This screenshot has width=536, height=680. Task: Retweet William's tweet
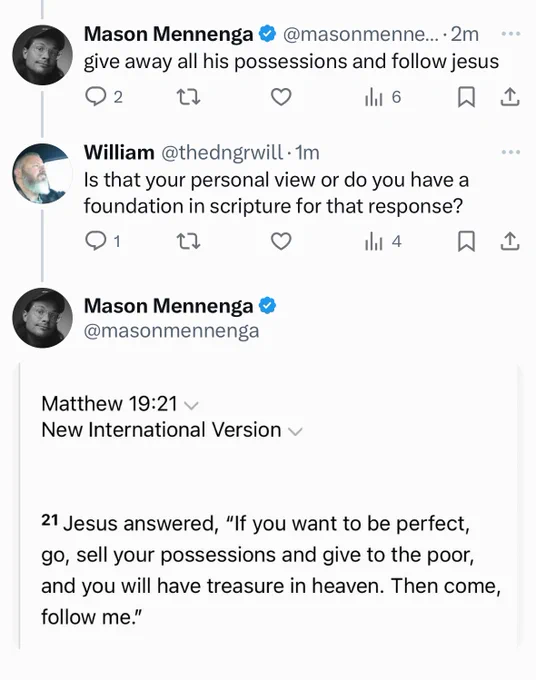189,241
